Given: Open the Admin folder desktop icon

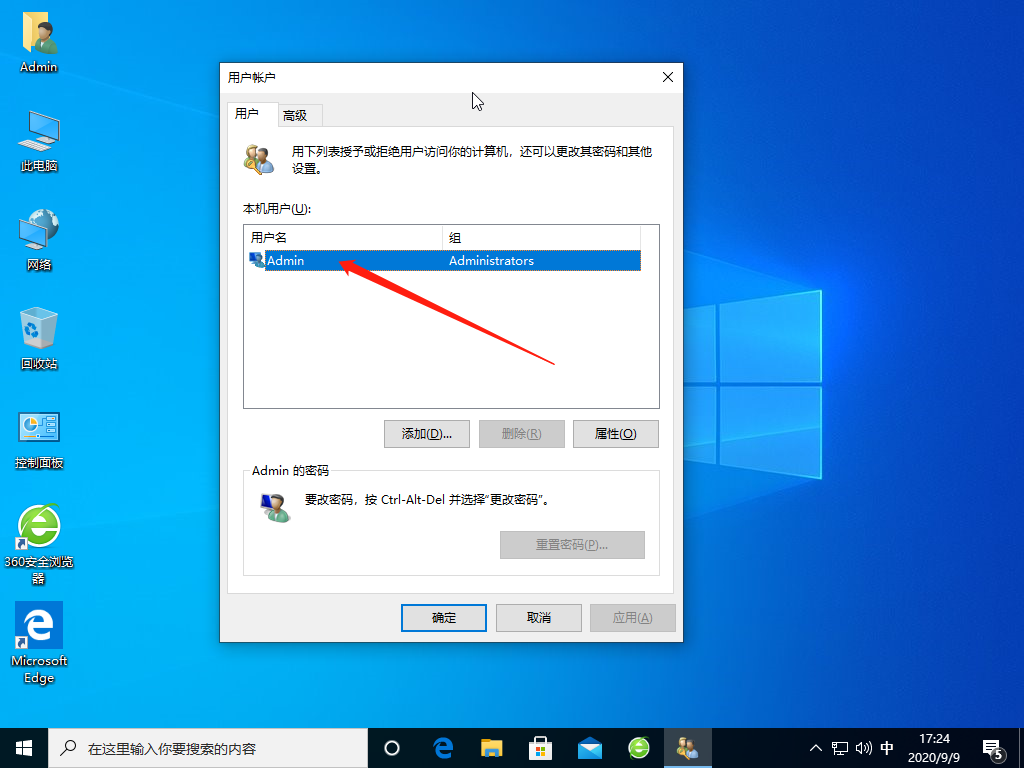Looking at the screenshot, I should point(39,42).
